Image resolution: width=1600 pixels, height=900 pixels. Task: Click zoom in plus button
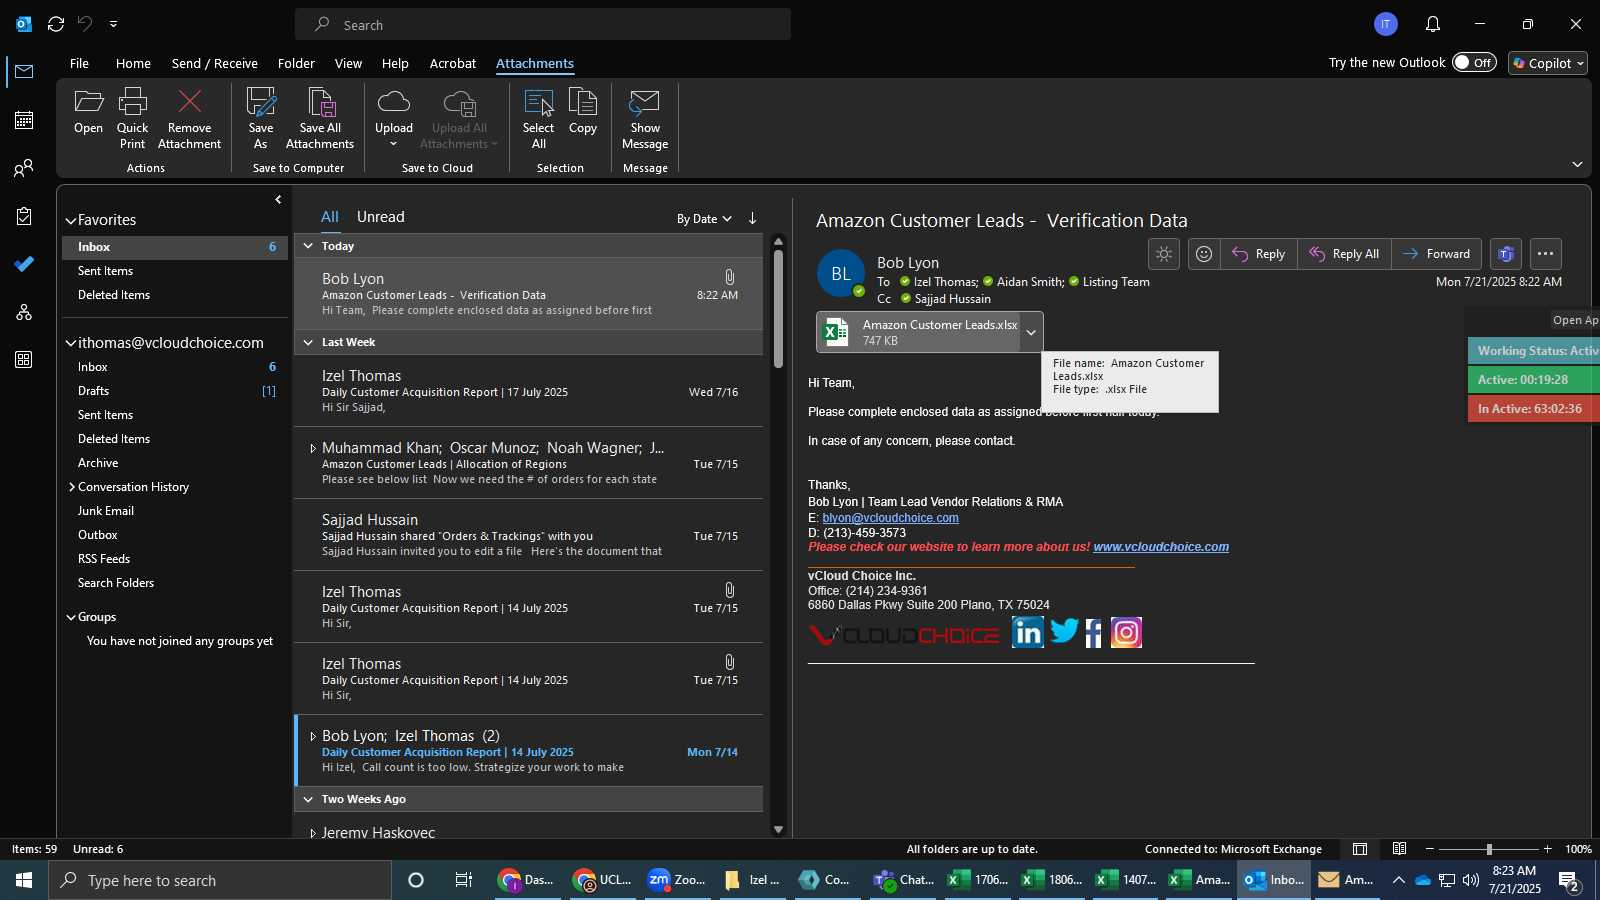(1548, 849)
